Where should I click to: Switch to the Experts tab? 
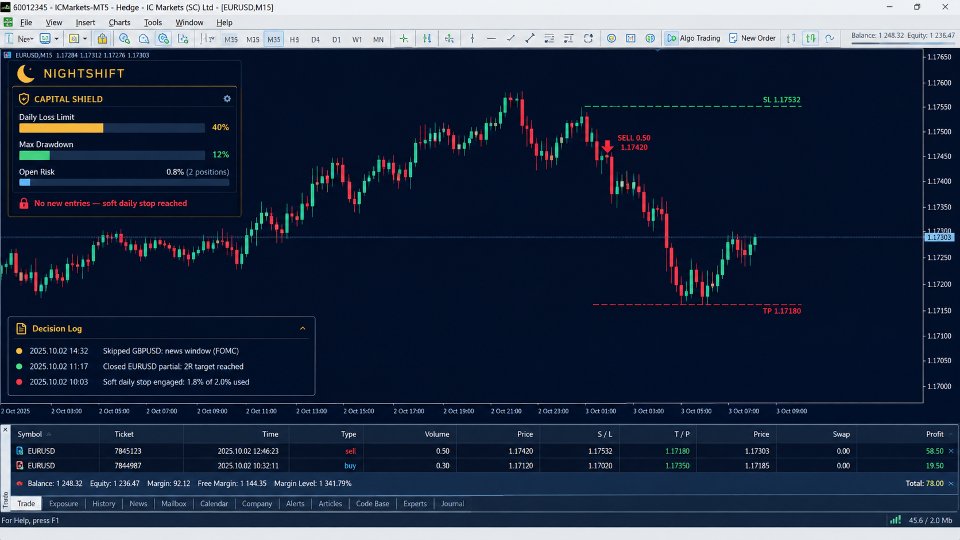pos(414,504)
